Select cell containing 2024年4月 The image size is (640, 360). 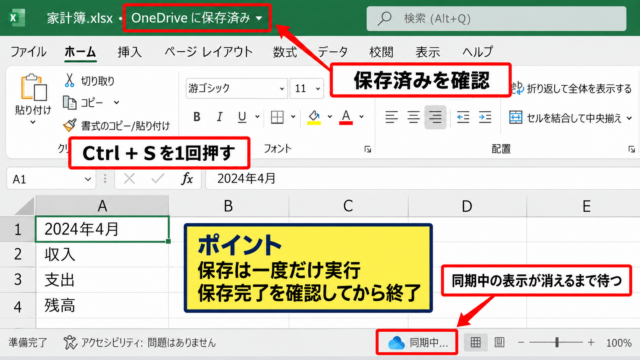[102, 229]
